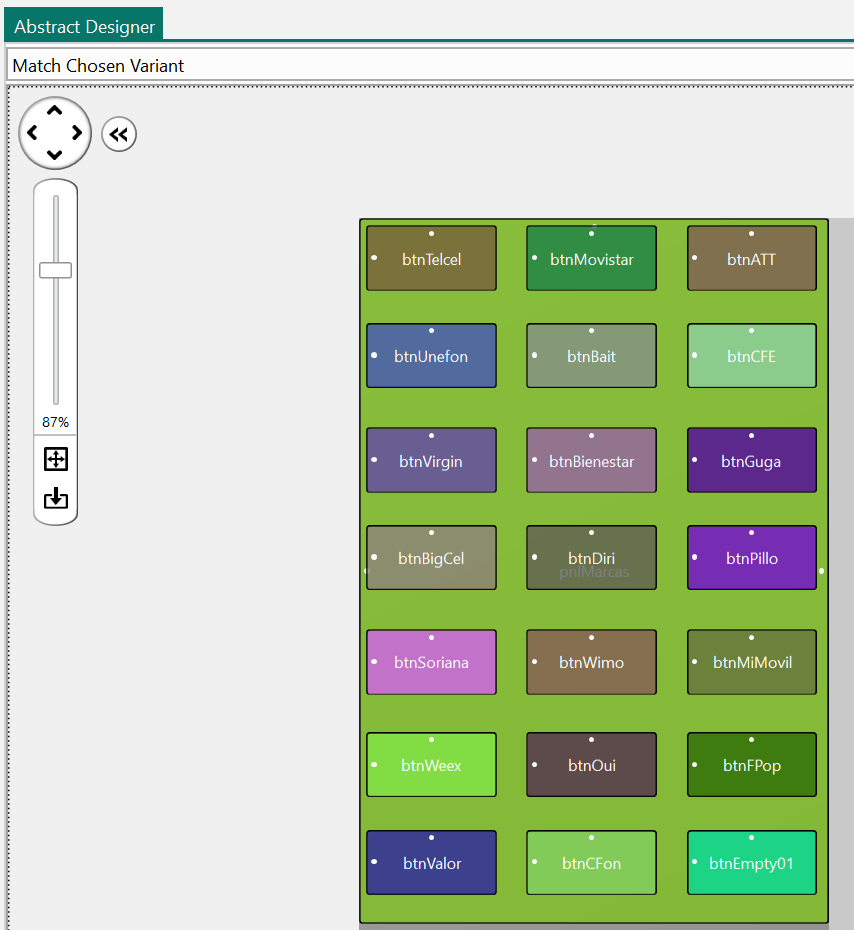854x930 pixels.
Task: Select the btnSoriana button
Action: (x=431, y=662)
